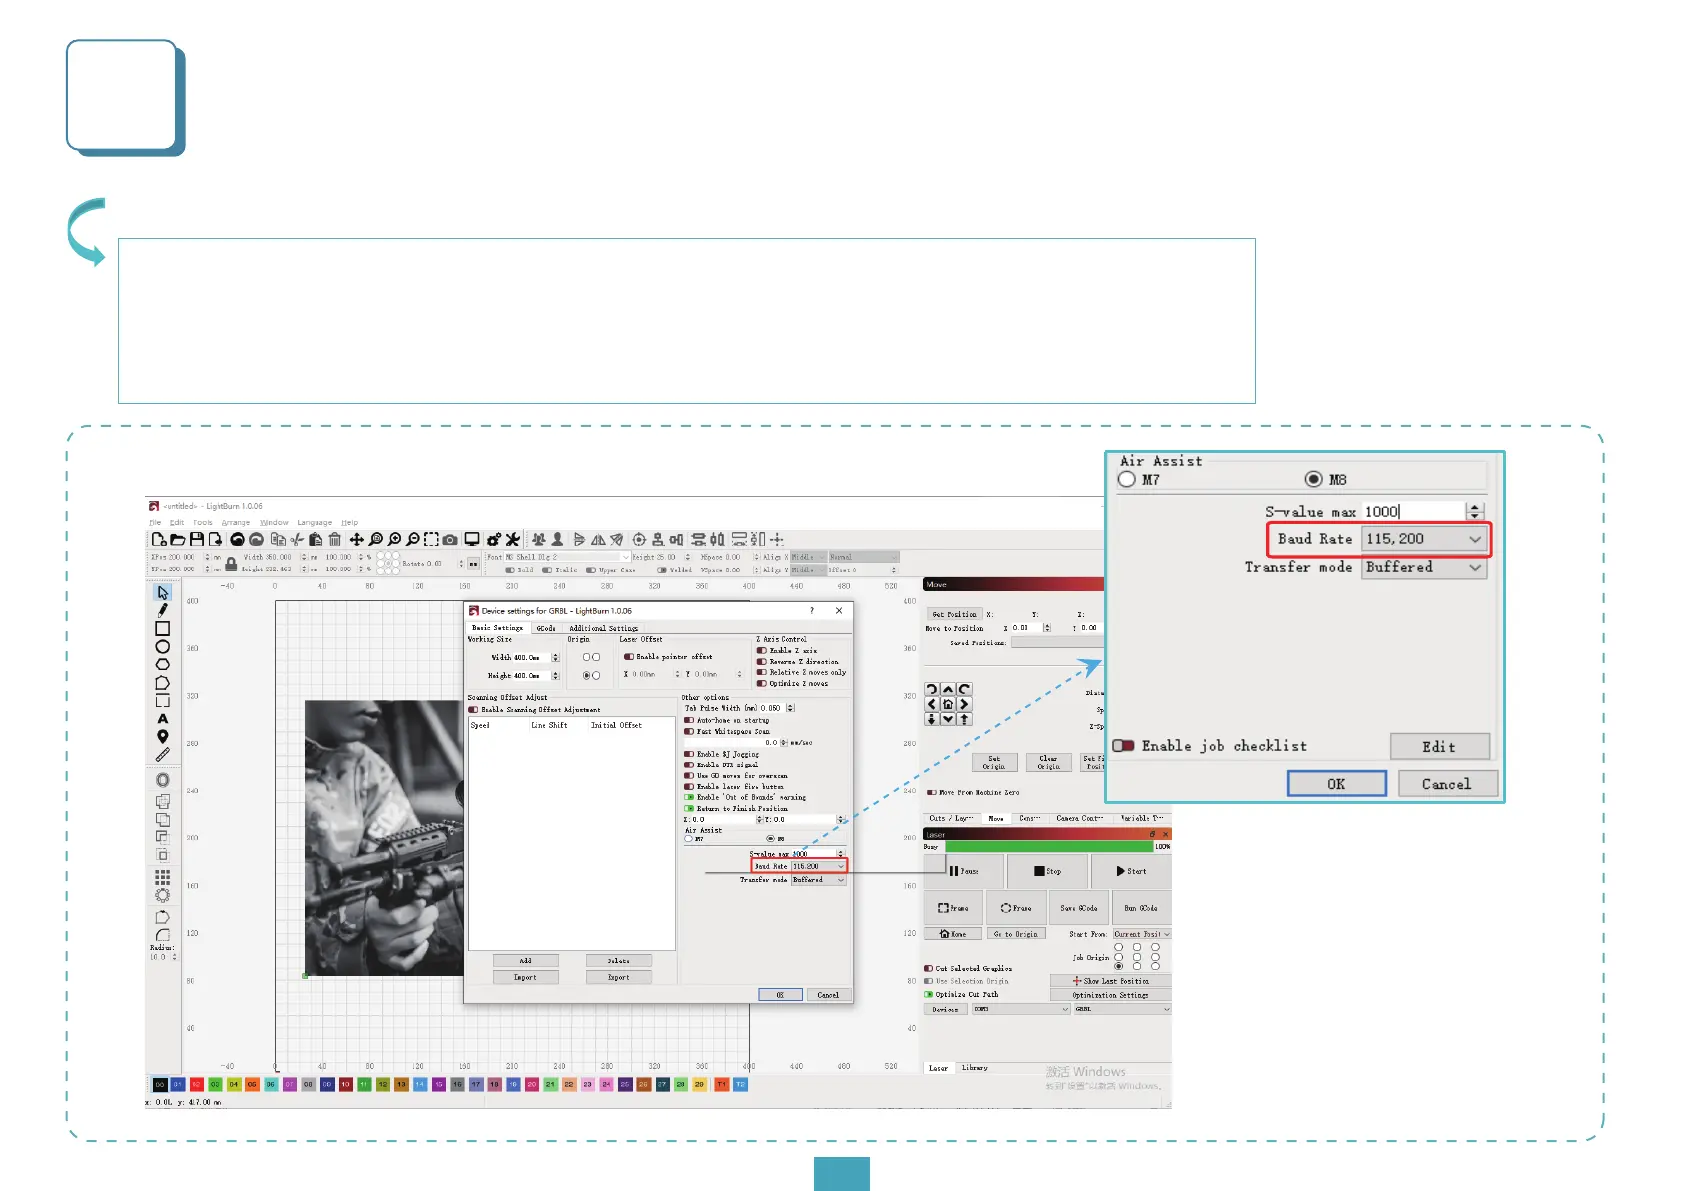Select the Measure ruler tool
1684x1191 pixels.
163,755
